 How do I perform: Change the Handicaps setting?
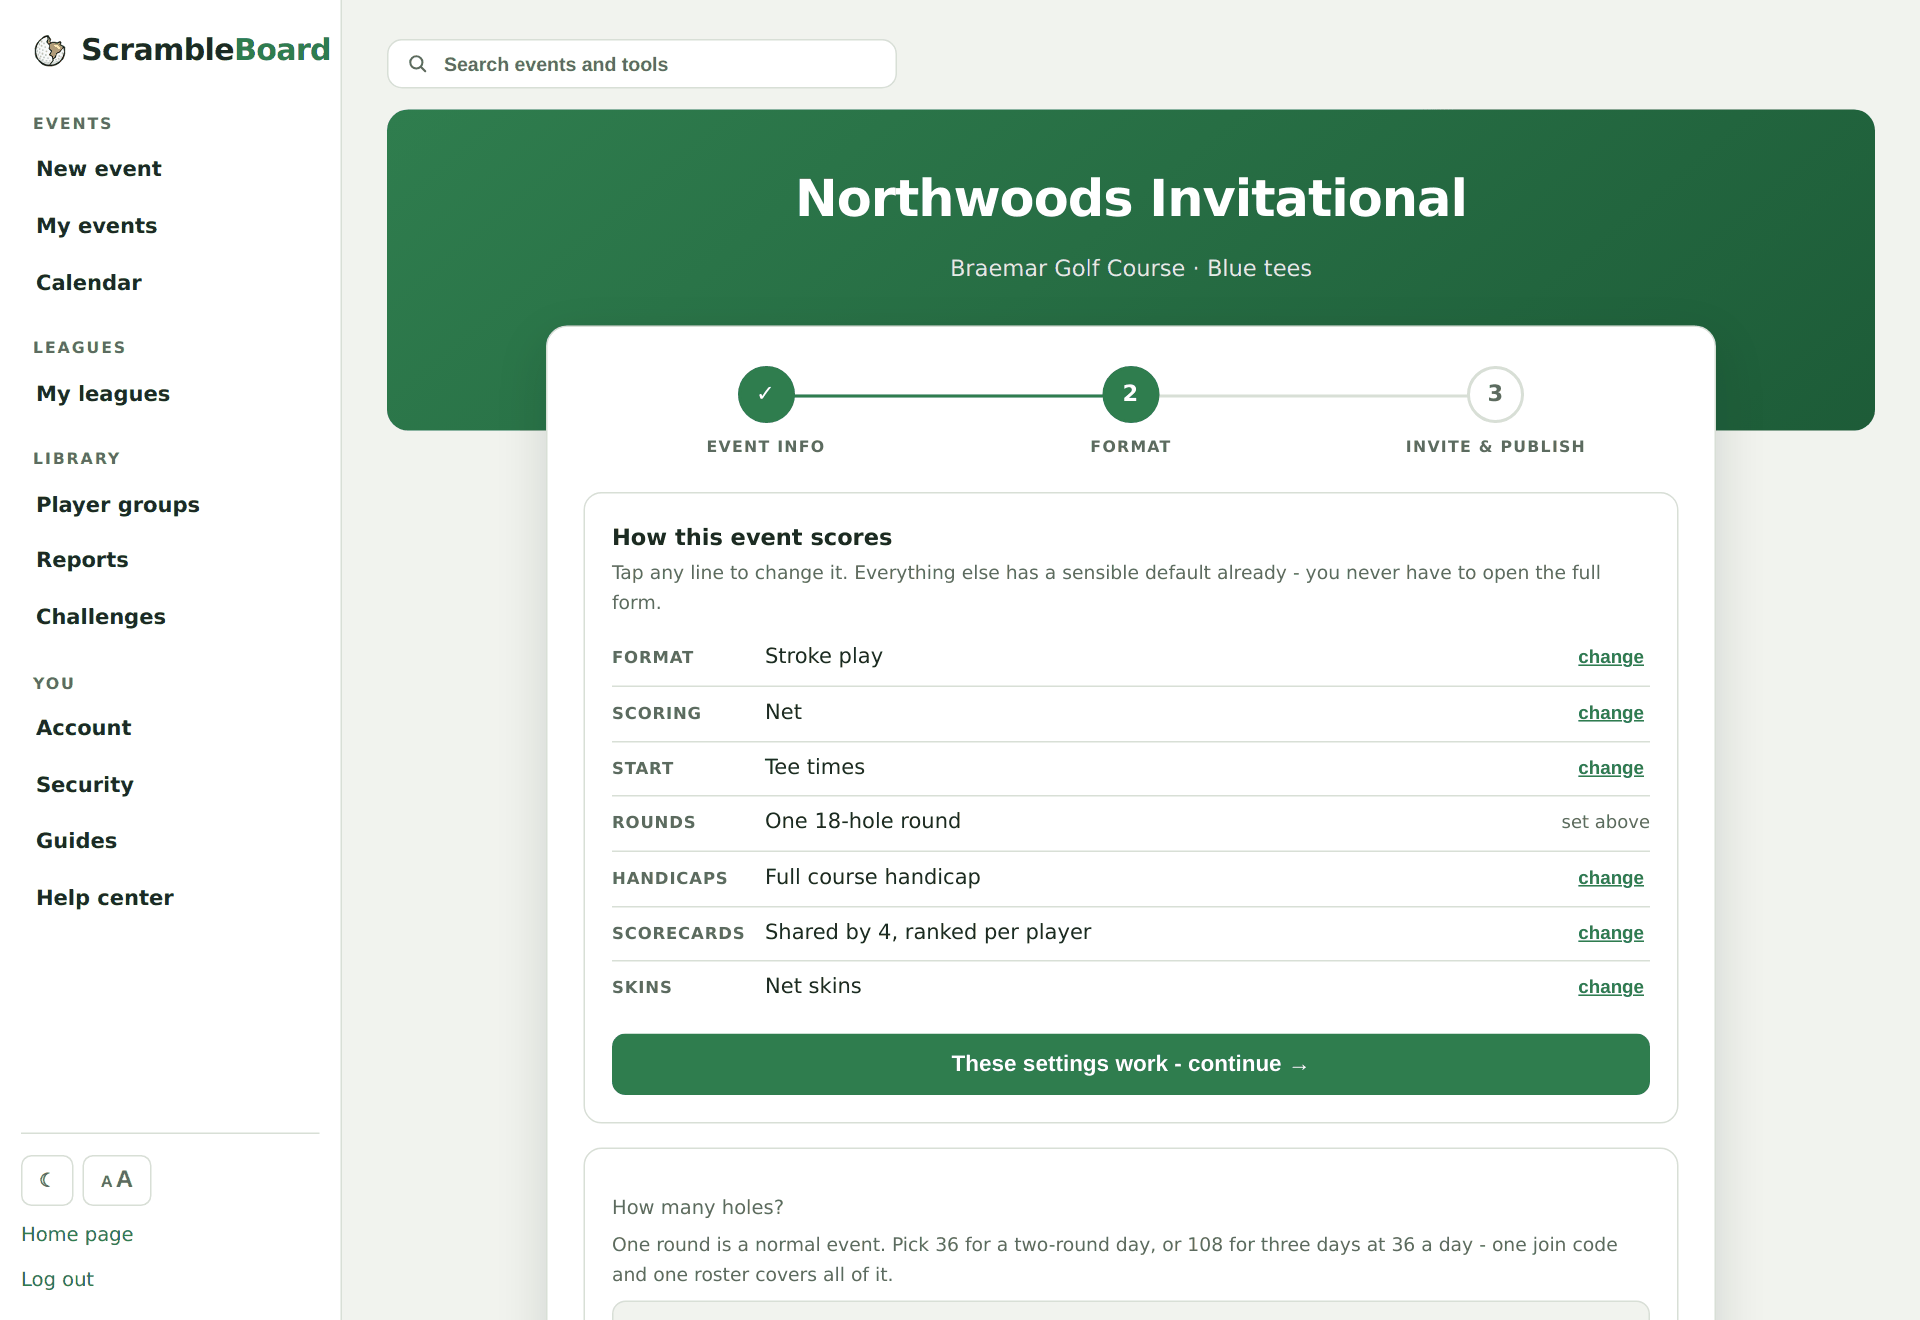(1610, 878)
